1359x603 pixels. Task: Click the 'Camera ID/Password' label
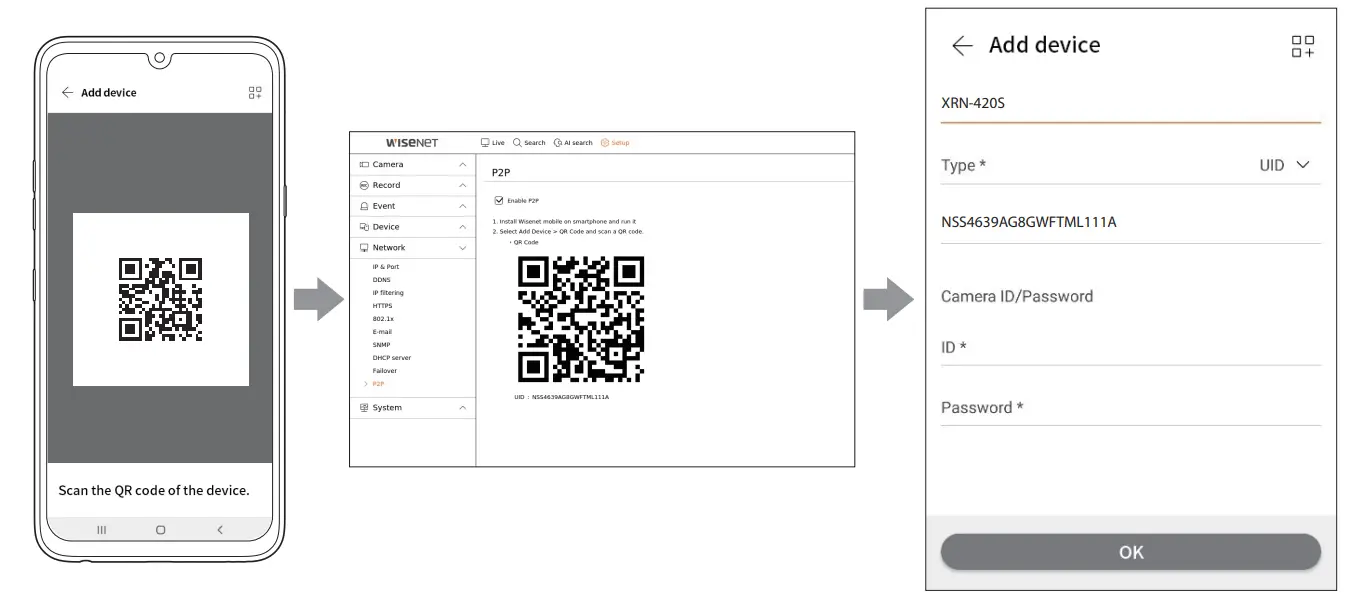[x=1017, y=296]
